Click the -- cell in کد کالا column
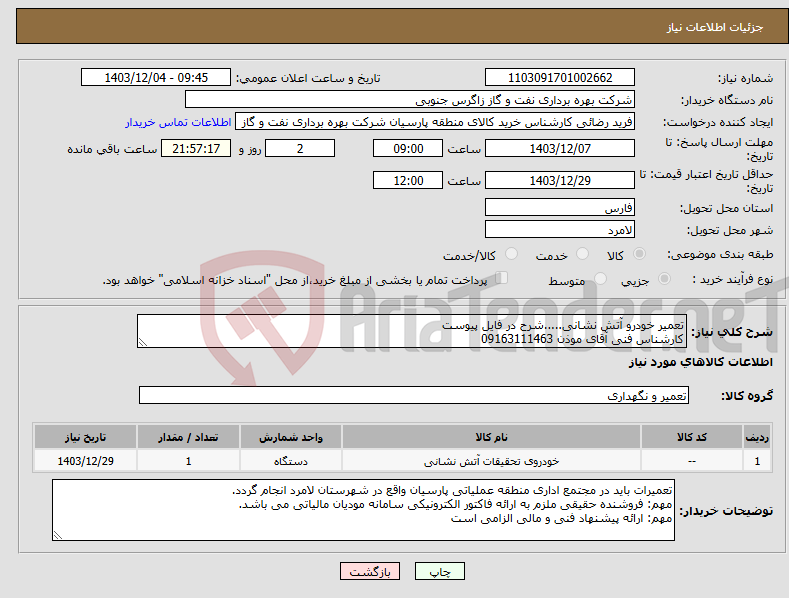 click(692, 461)
